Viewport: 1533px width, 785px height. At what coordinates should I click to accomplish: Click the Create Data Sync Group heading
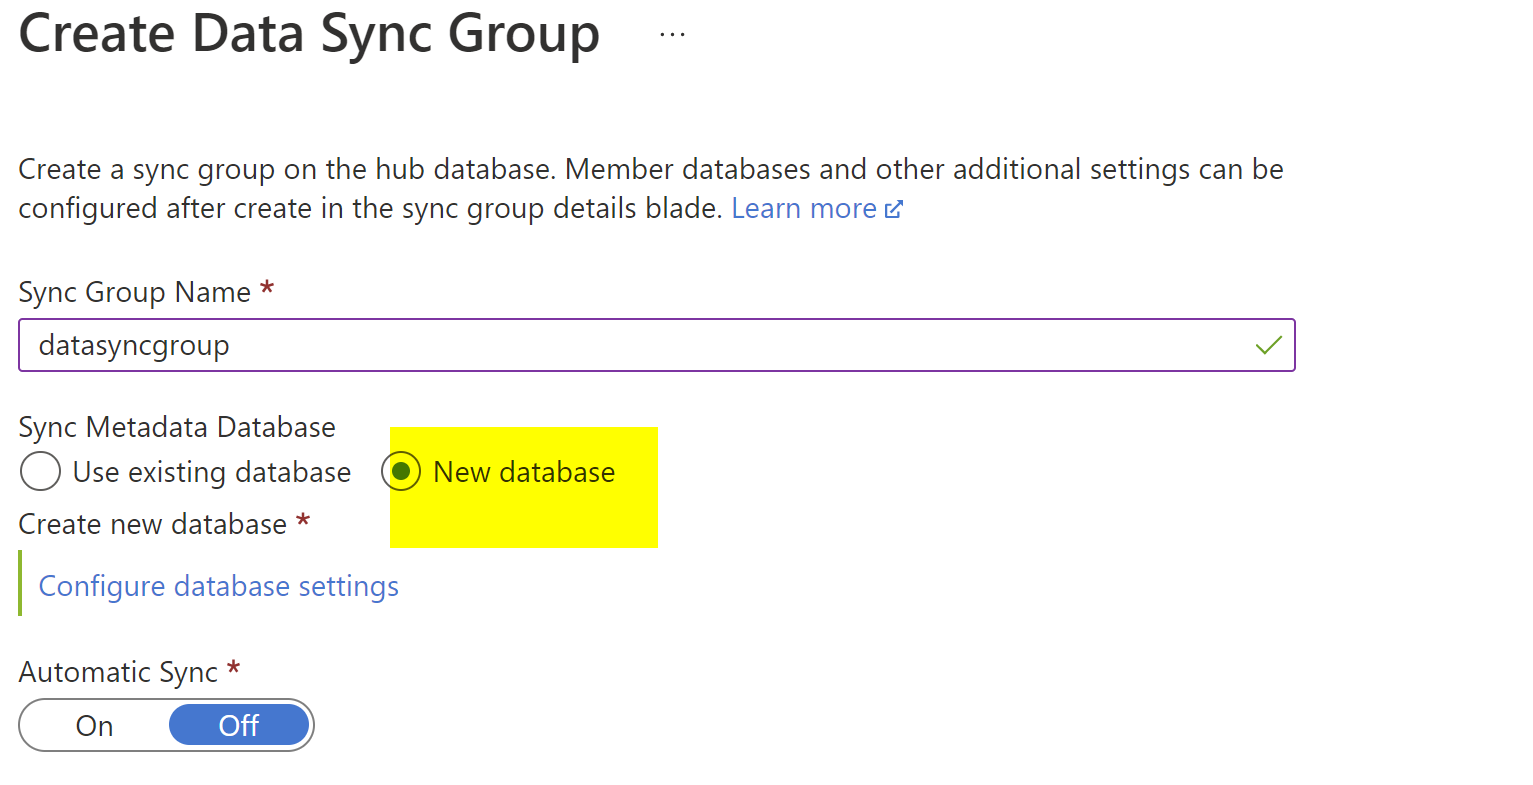pyautogui.click(x=309, y=35)
